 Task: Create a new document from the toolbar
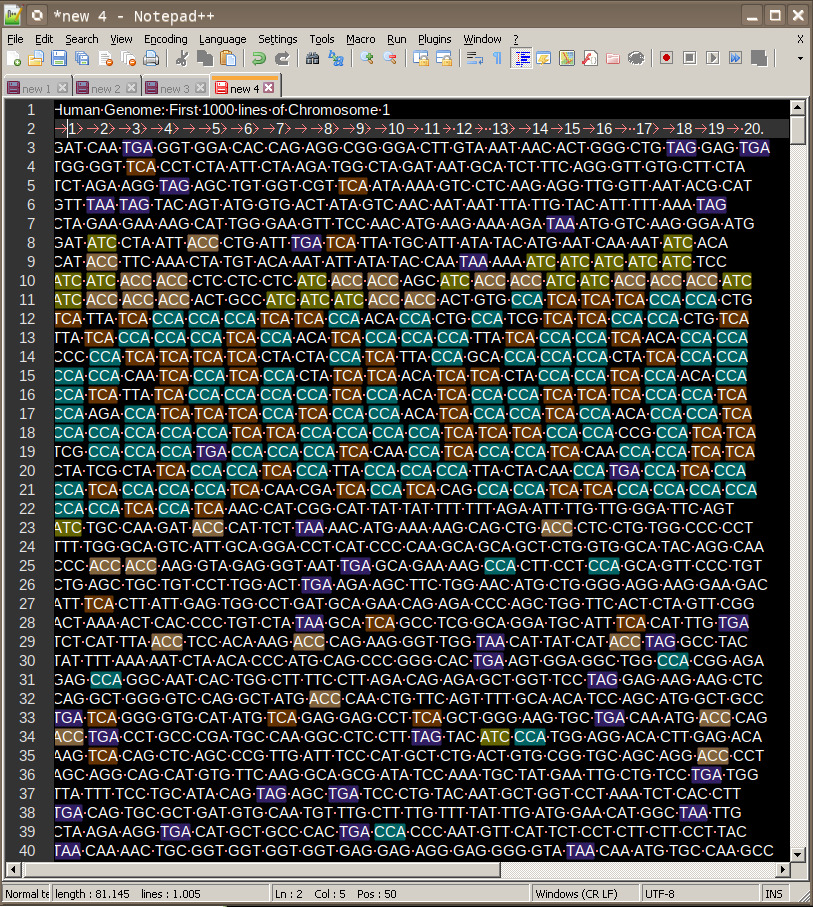(x=13, y=59)
